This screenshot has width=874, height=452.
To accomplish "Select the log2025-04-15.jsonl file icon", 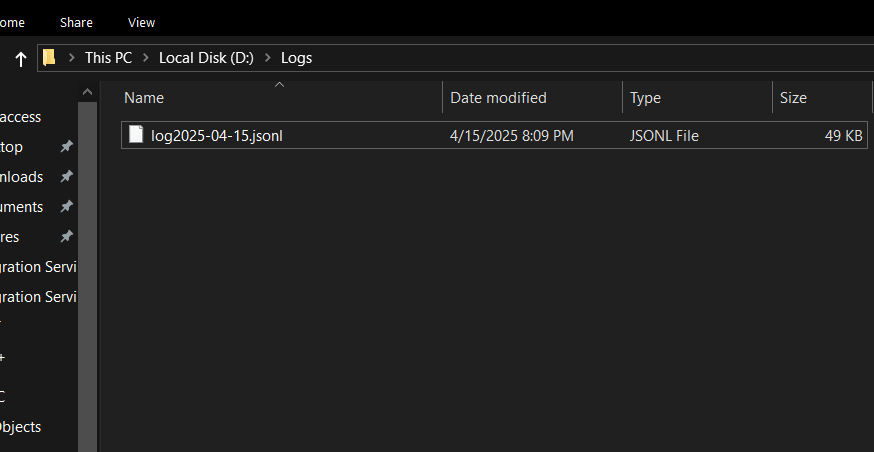I will 136,135.
